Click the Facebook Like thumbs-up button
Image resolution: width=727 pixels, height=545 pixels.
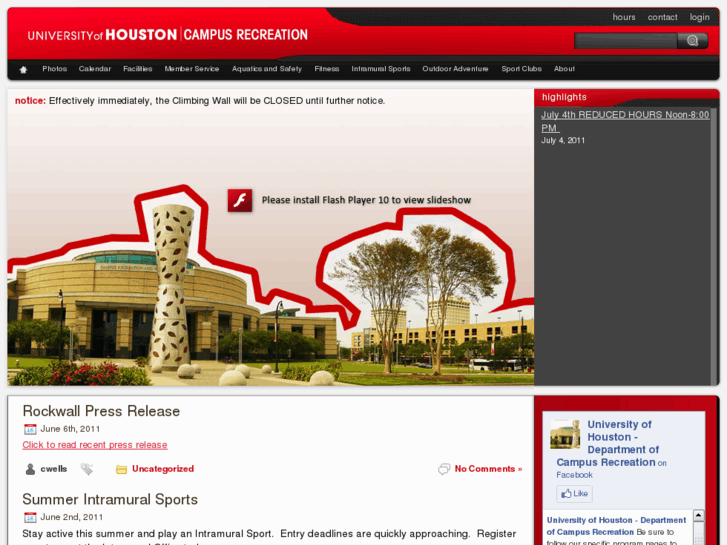574,494
